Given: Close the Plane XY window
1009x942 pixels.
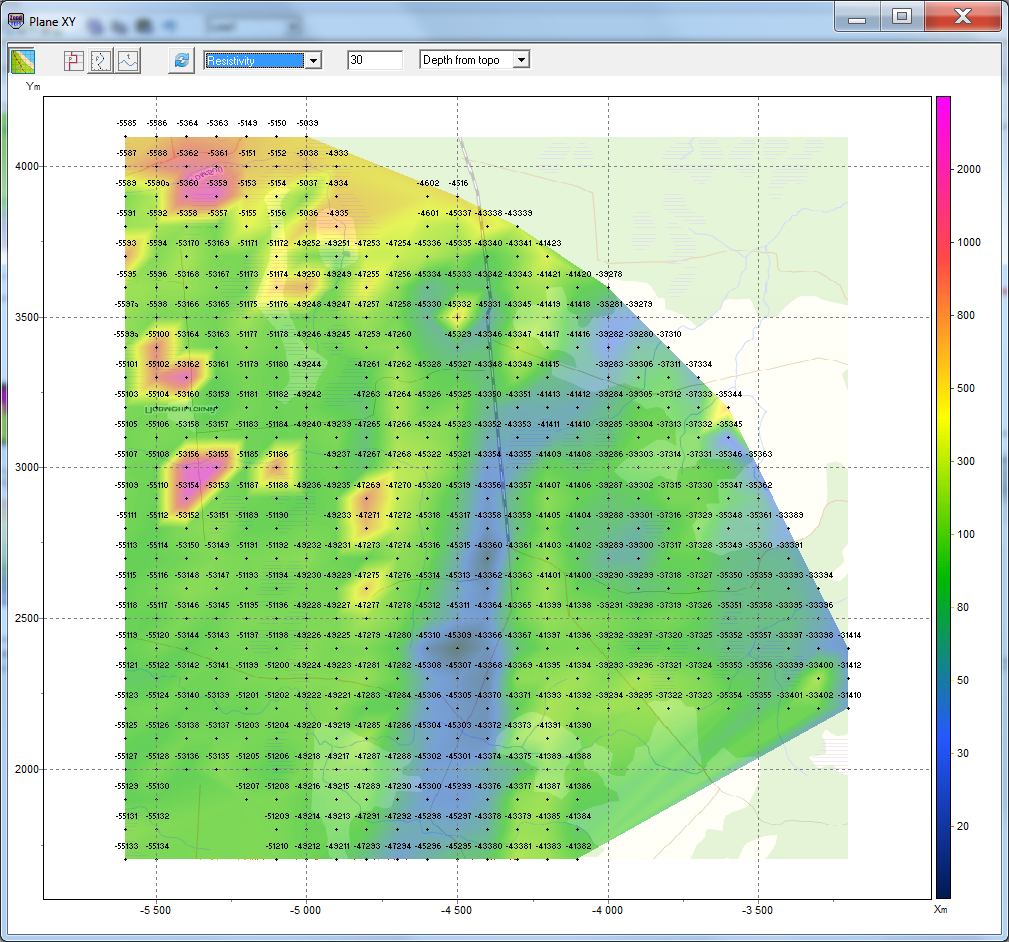Looking at the screenshot, I should tap(961, 17).
